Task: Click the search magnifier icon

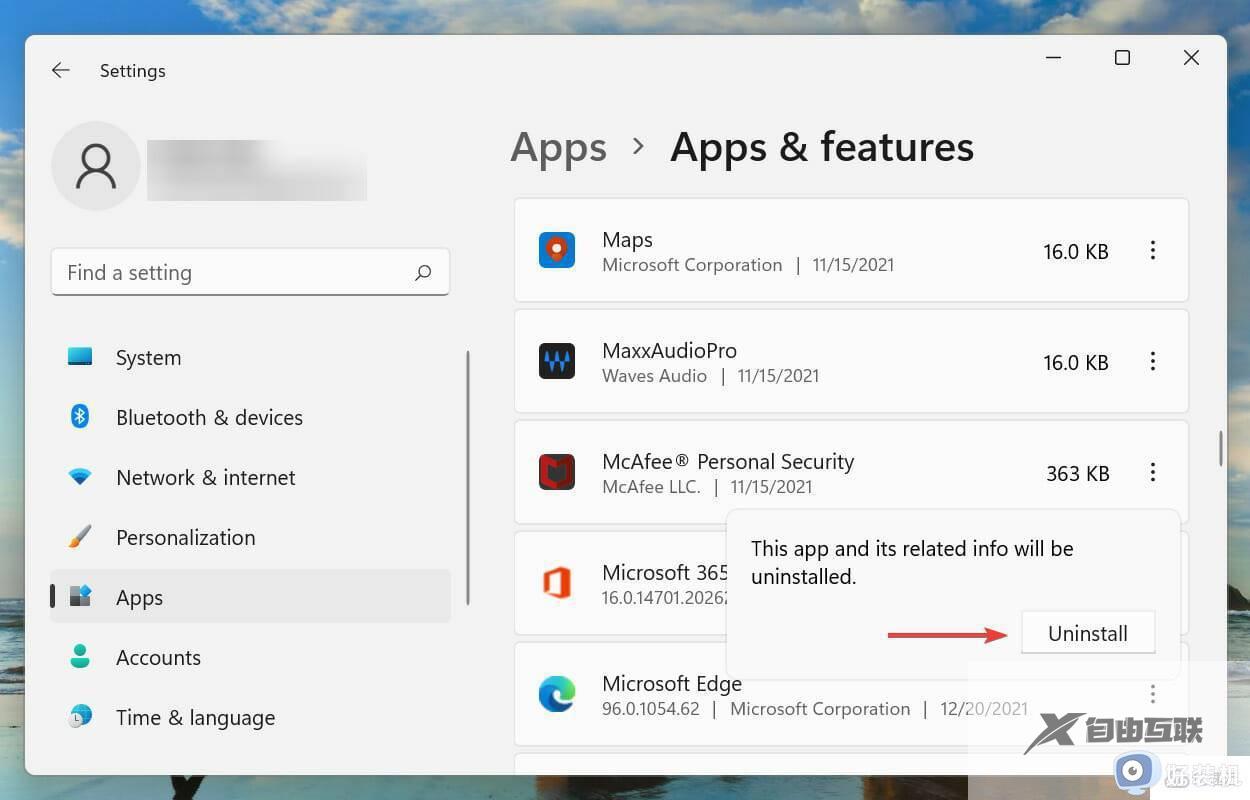Action: (423, 272)
